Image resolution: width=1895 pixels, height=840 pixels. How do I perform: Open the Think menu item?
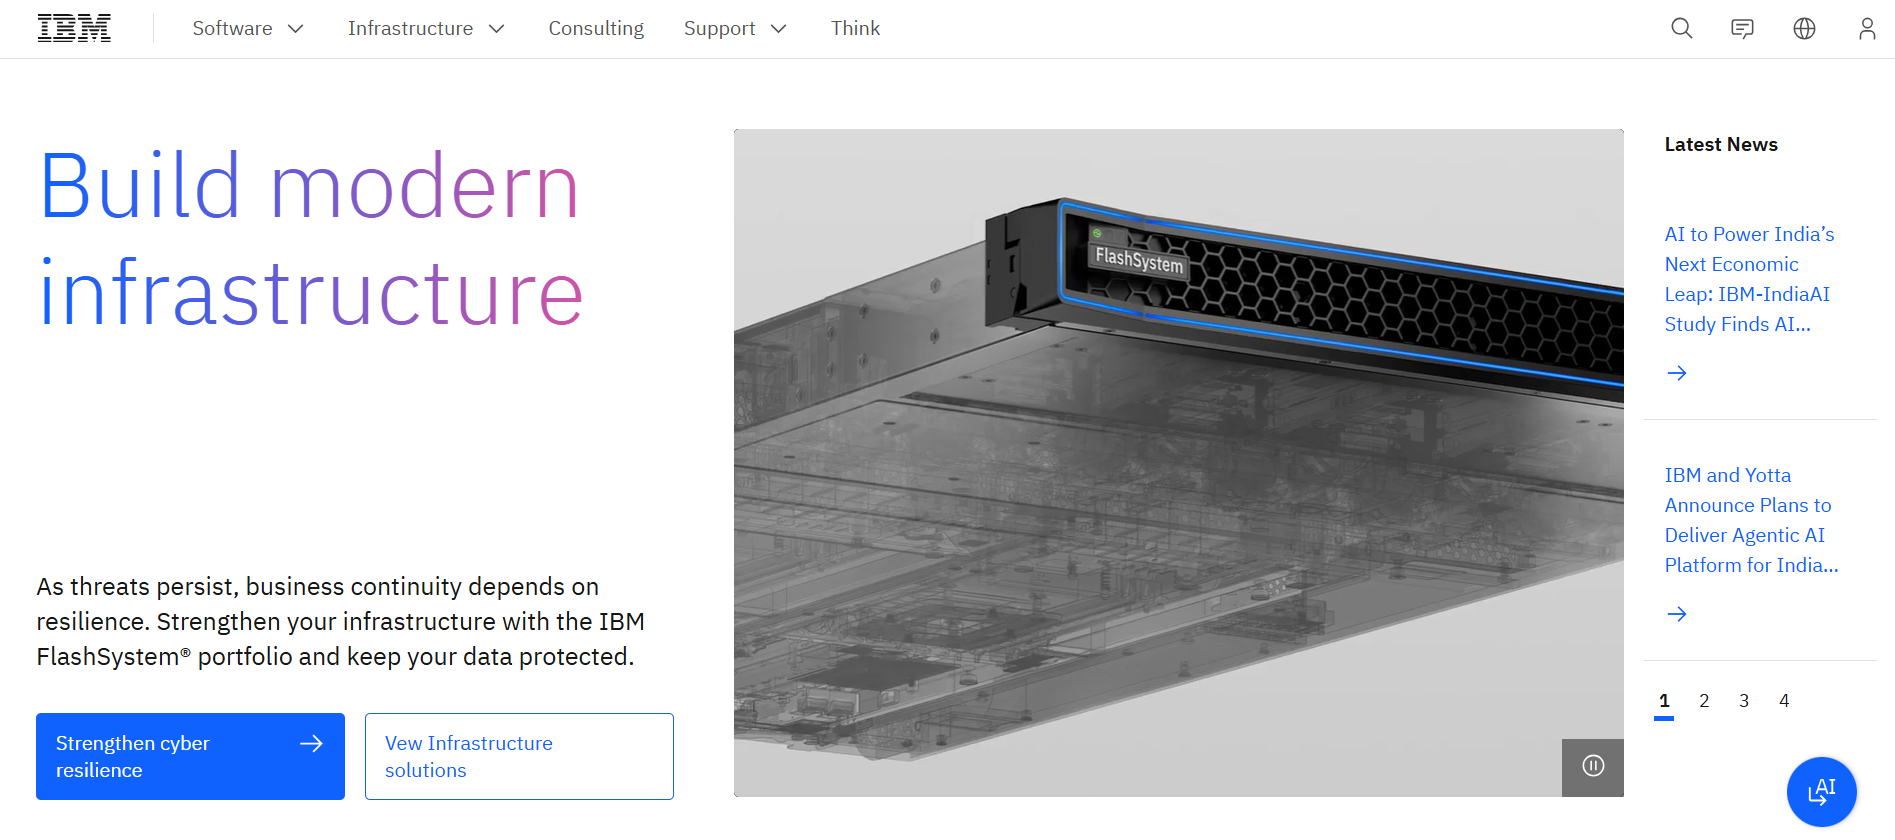click(x=855, y=29)
